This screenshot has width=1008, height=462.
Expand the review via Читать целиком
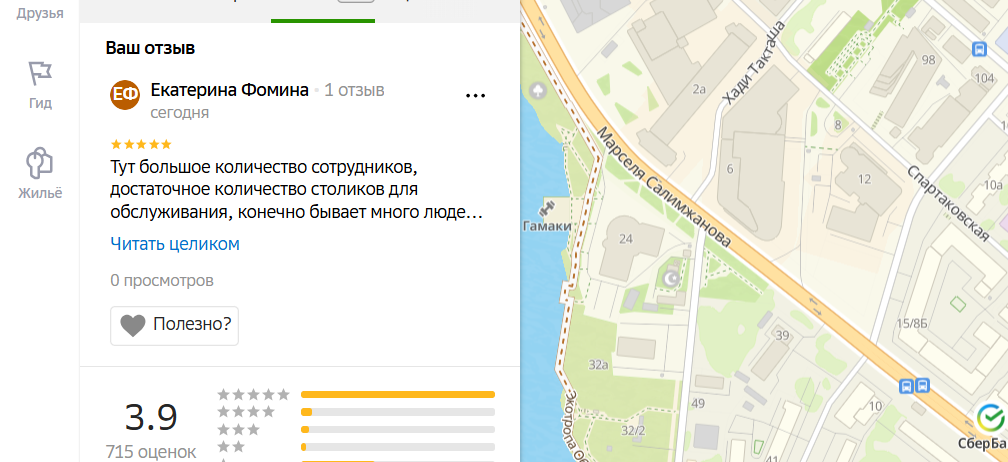pyautogui.click(x=175, y=244)
